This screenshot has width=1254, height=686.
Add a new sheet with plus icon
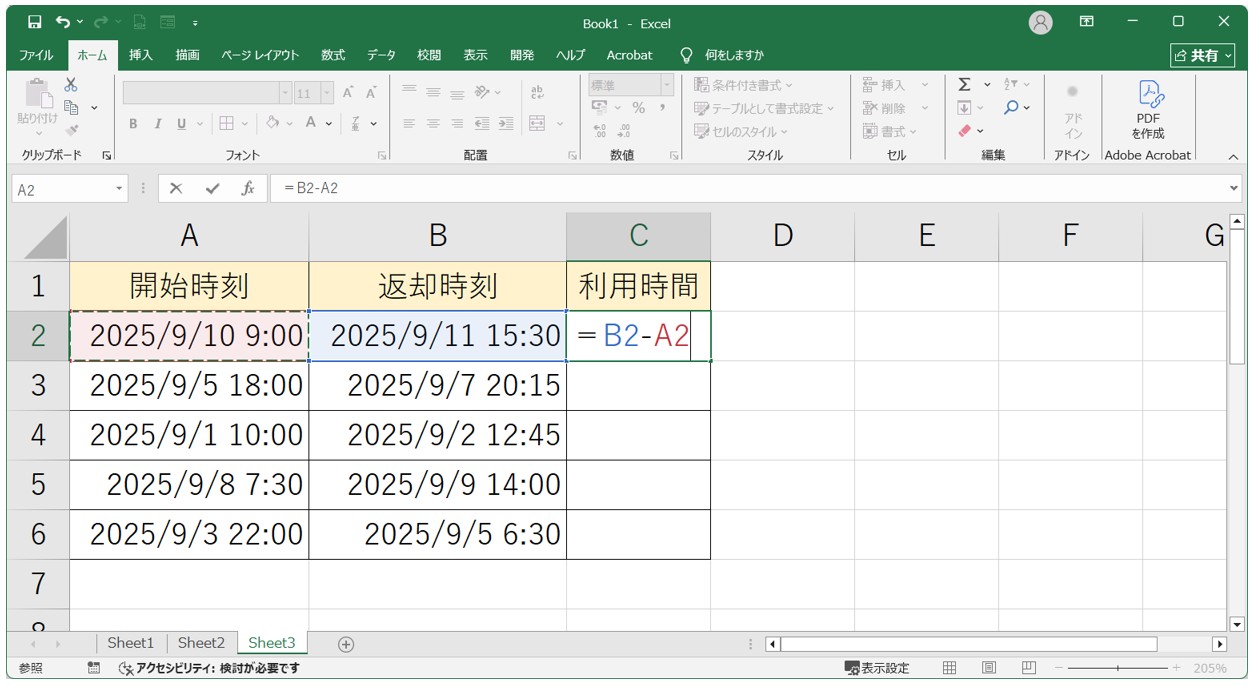346,644
